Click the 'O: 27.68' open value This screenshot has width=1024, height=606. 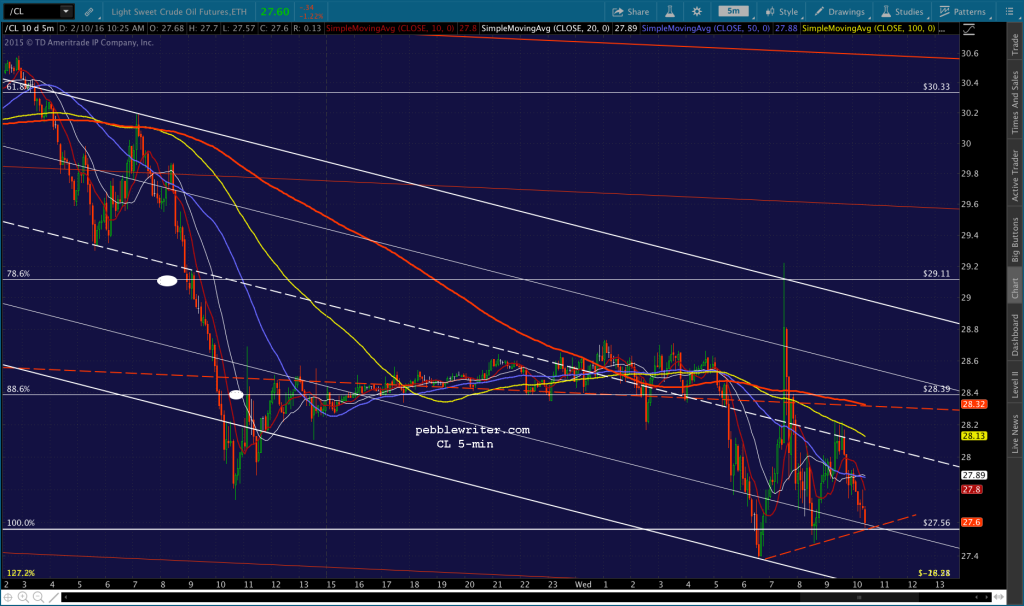click(x=167, y=29)
